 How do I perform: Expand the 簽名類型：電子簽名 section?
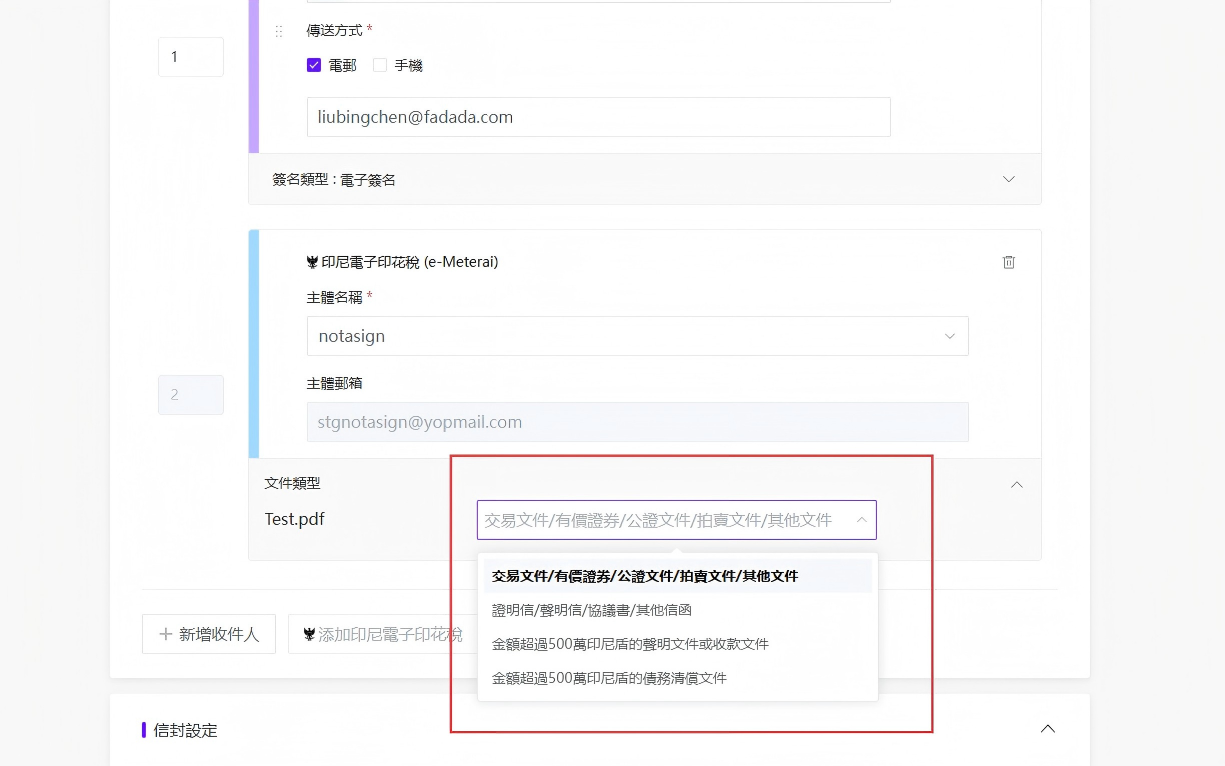coord(645,179)
